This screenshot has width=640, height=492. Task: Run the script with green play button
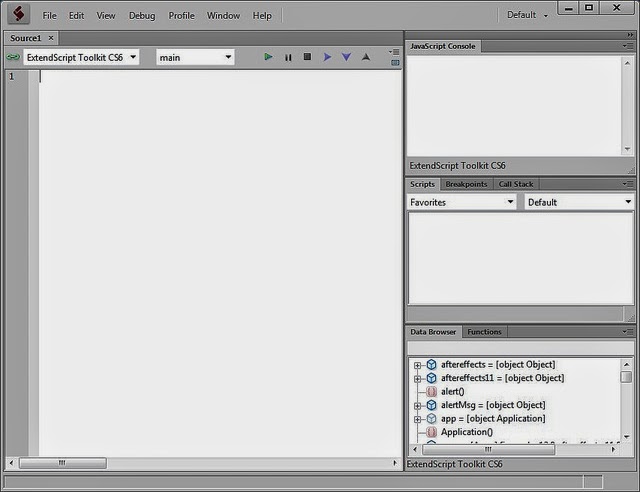click(x=268, y=57)
